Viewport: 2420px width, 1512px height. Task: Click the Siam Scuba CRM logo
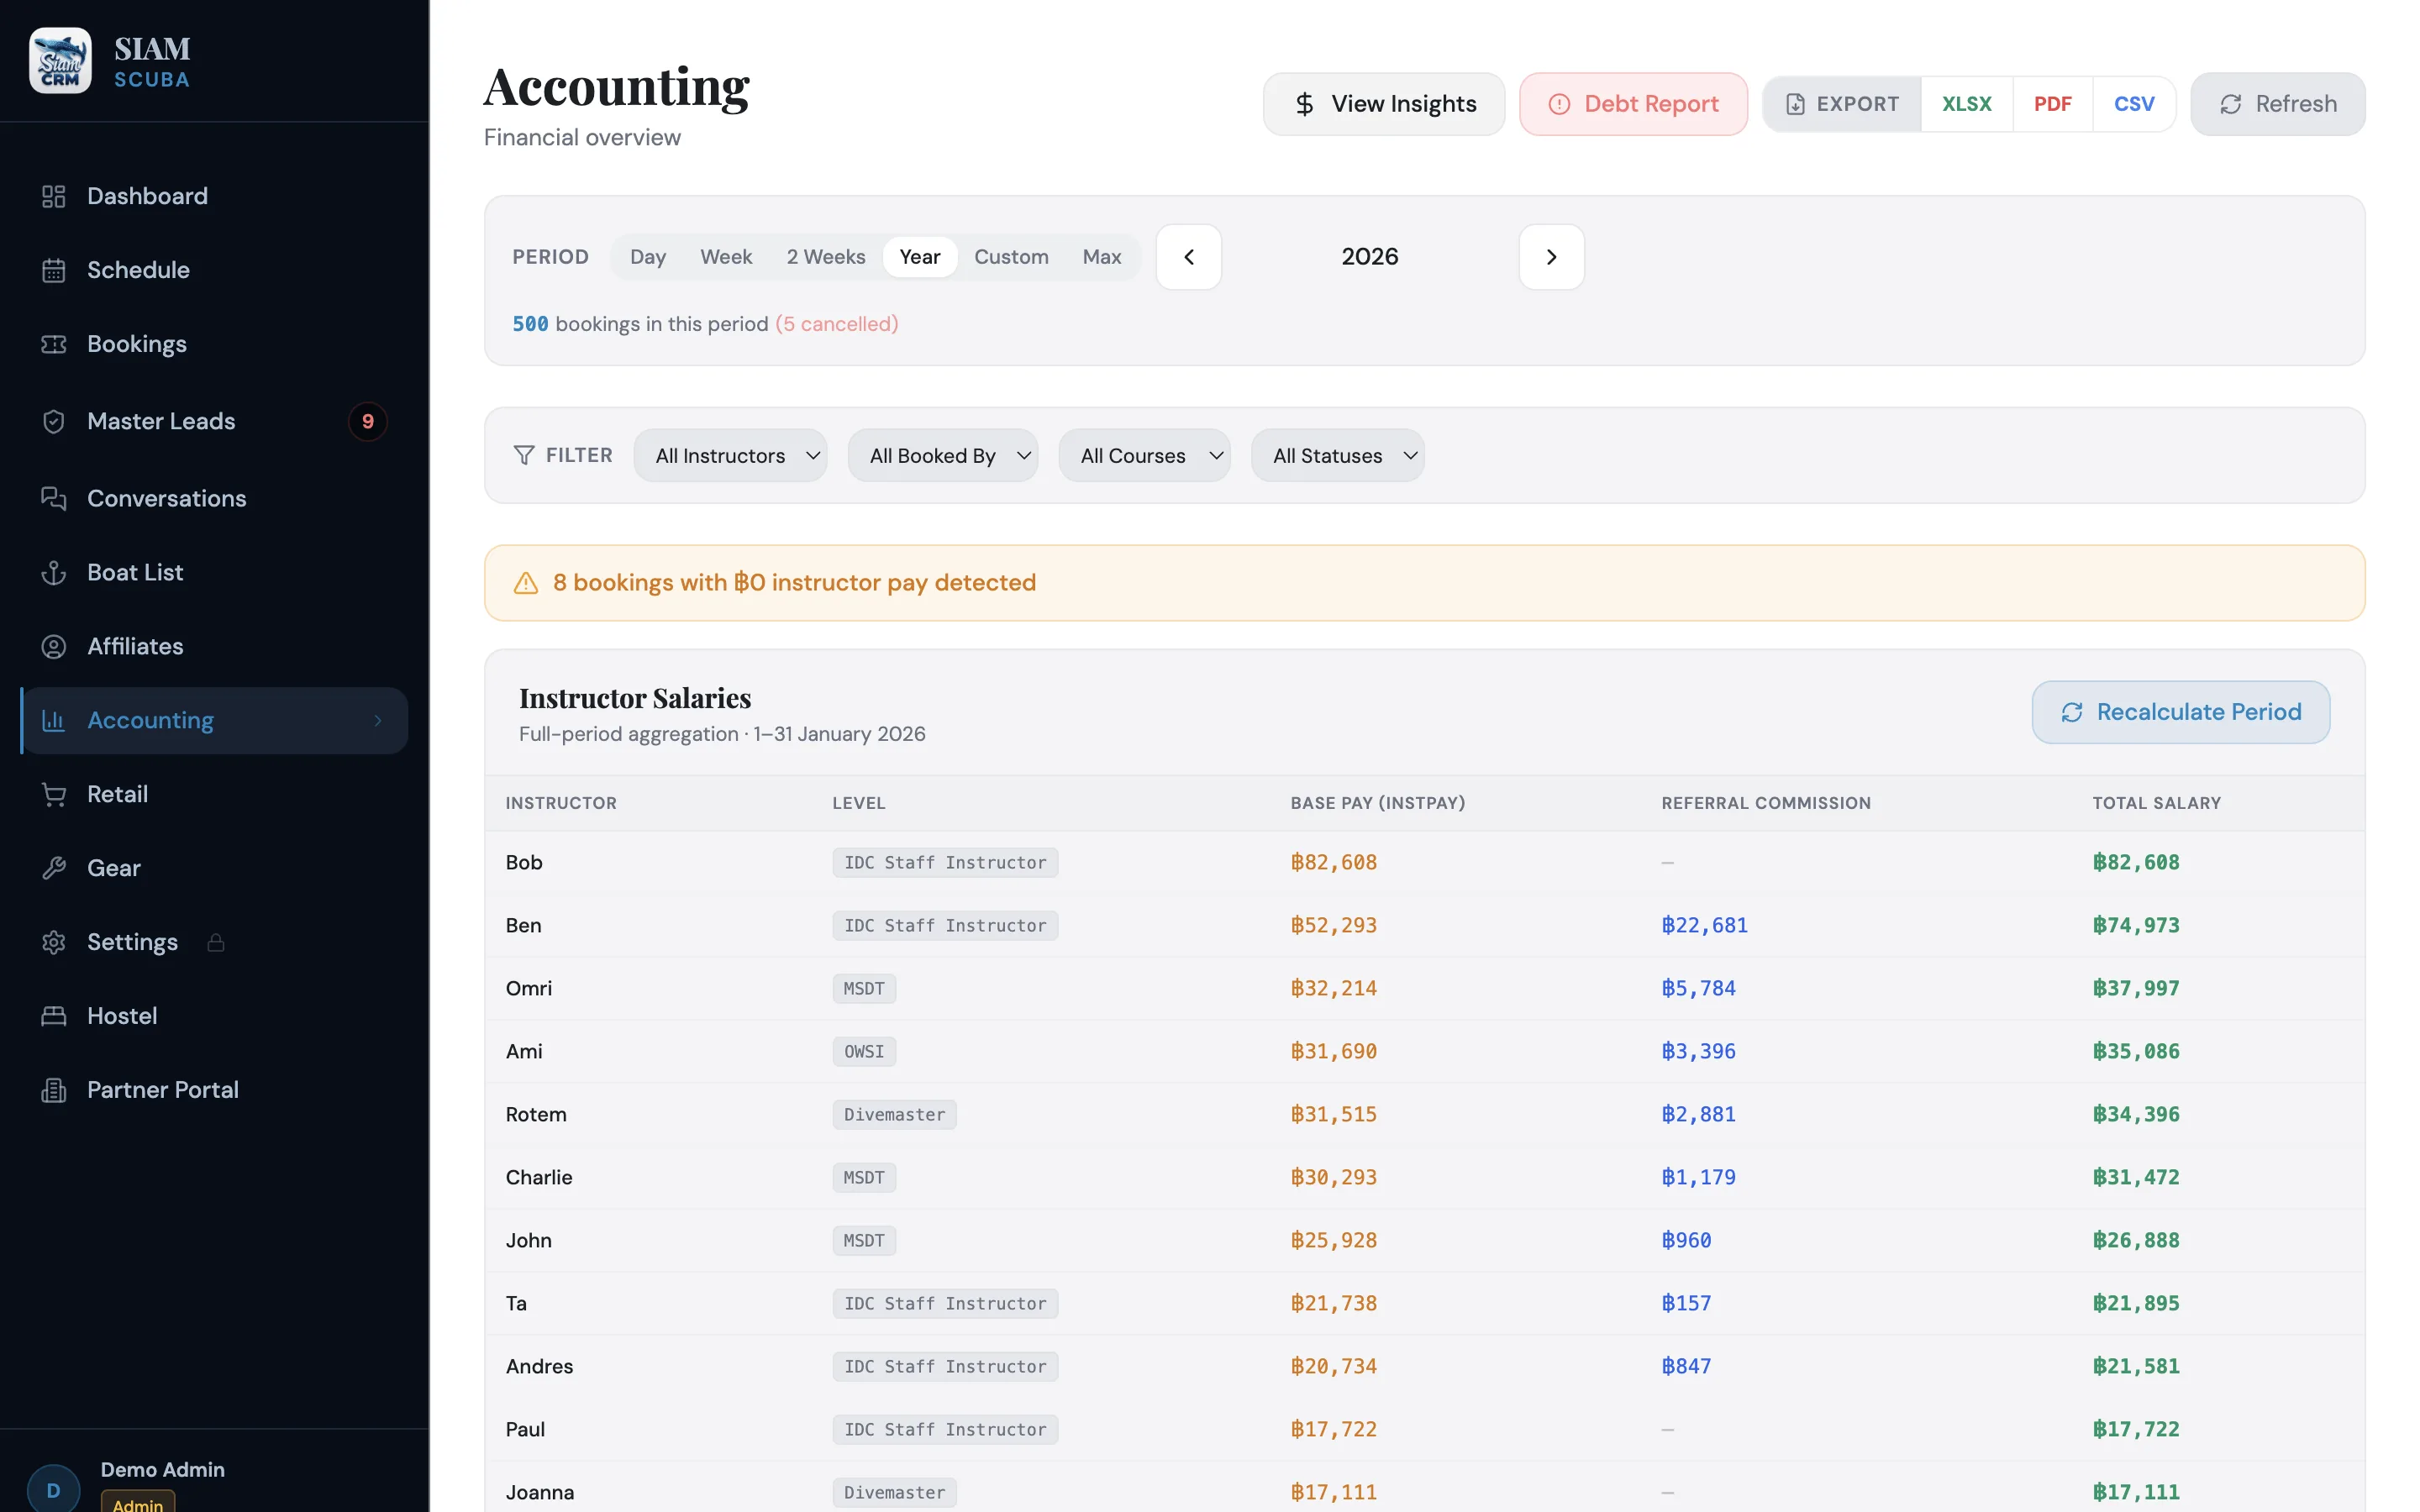tap(60, 60)
